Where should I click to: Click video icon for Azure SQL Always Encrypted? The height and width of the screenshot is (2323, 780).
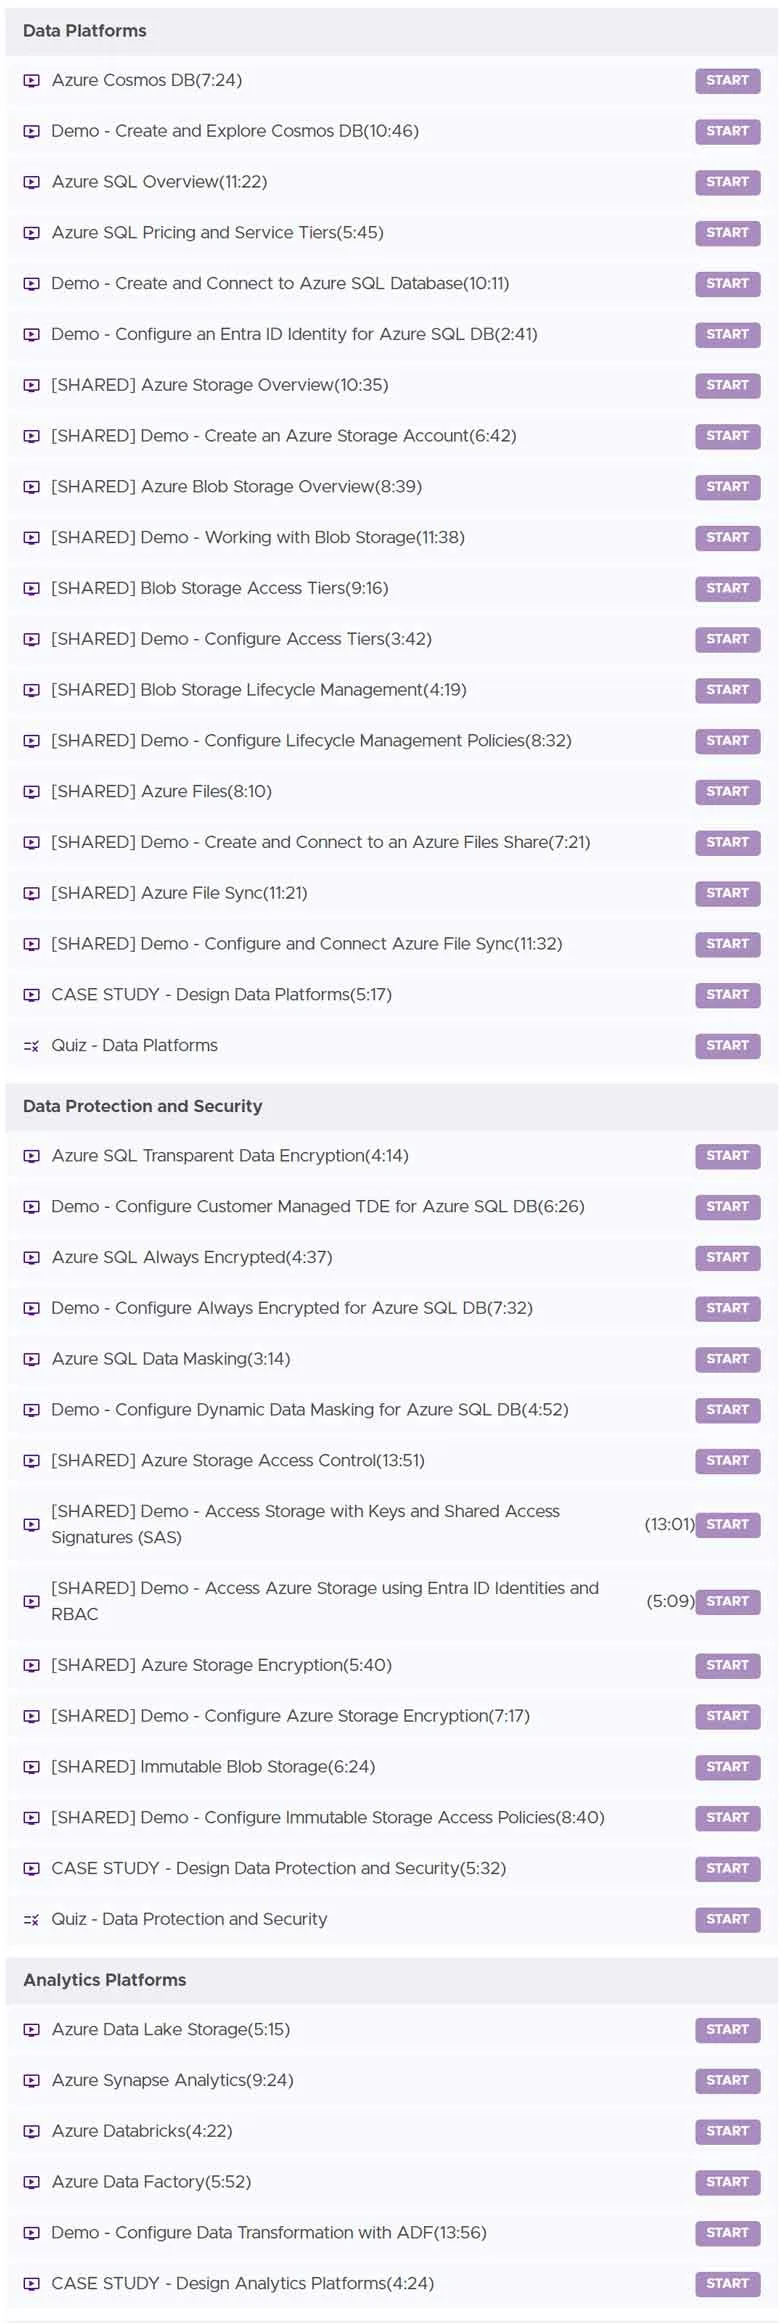click(x=32, y=1258)
